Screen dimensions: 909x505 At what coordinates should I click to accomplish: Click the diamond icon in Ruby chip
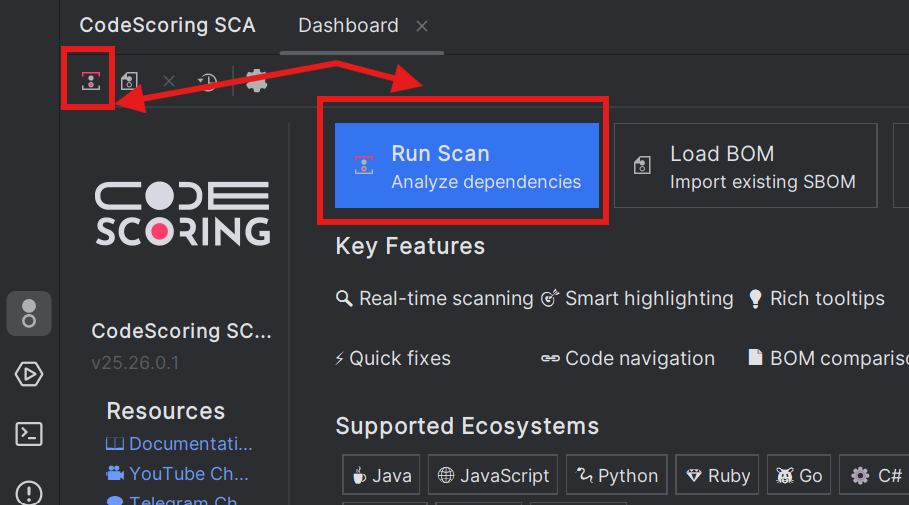(693, 476)
